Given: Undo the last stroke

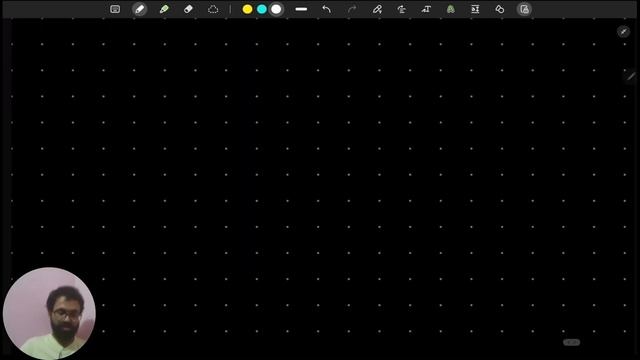Looking at the screenshot, I should click(x=326, y=9).
